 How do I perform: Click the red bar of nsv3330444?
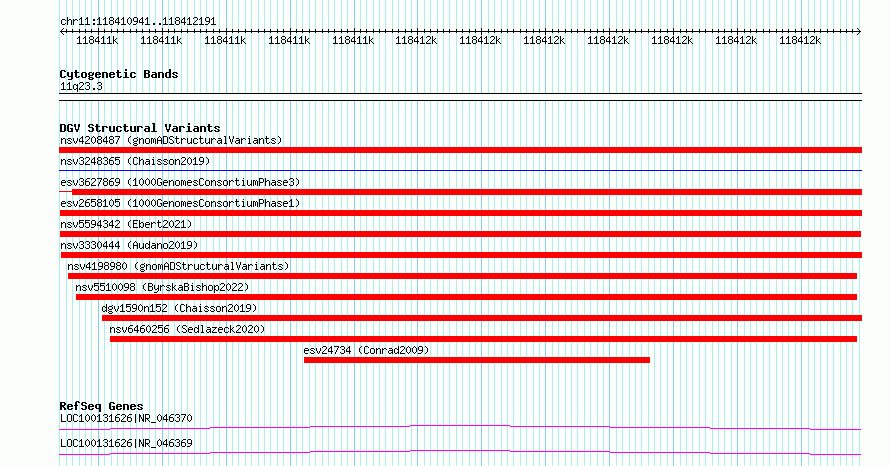(461, 255)
